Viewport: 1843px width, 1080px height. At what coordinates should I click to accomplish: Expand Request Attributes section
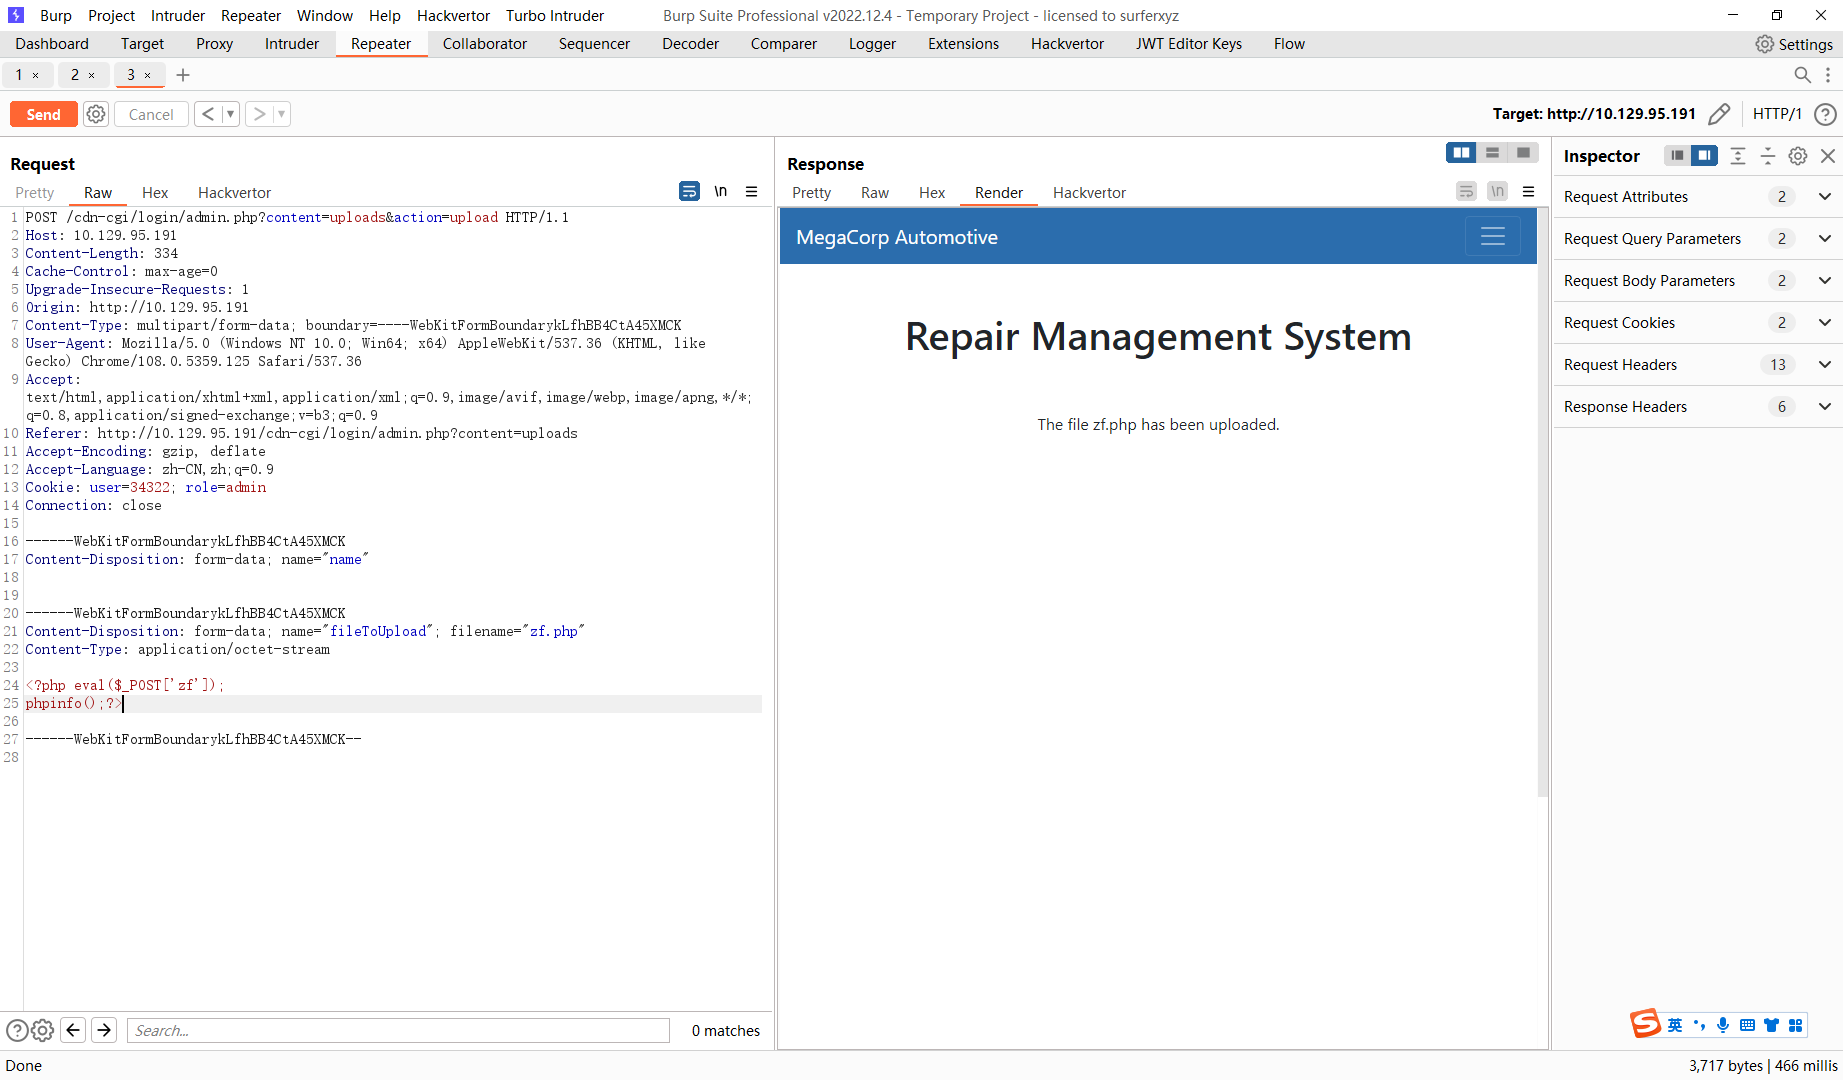click(x=1698, y=197)
